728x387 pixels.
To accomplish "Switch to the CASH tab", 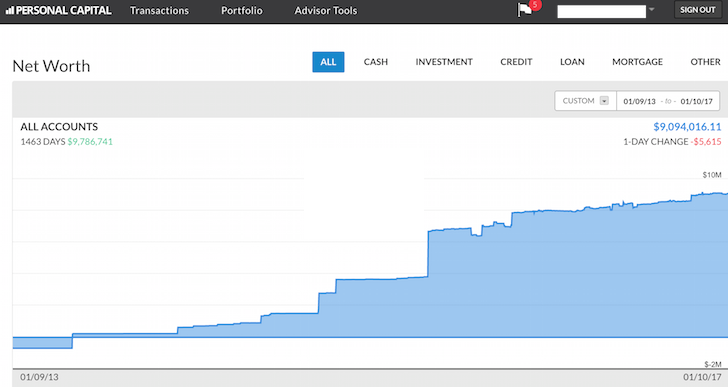I will pyautogui.click(x=376, y=62).
